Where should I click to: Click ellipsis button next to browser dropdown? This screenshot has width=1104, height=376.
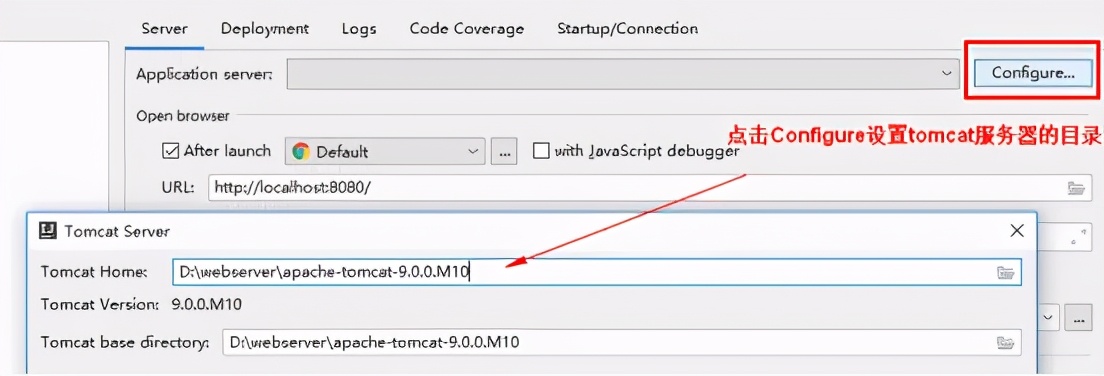[x=503, y=151]
